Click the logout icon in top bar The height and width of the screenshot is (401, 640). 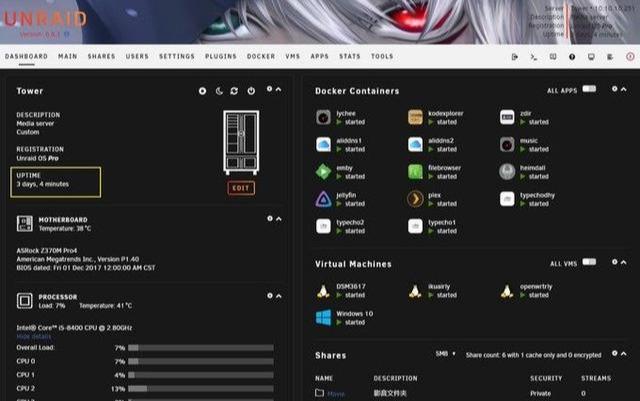click(x=515, y=57)
